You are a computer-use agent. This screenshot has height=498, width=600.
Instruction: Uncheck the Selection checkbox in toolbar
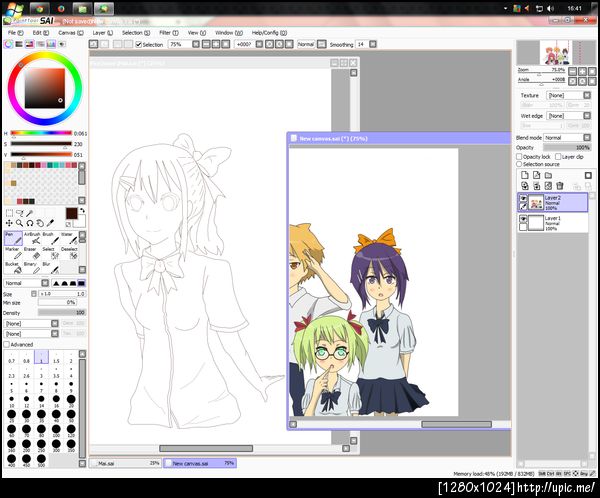[x=139, y=45]
